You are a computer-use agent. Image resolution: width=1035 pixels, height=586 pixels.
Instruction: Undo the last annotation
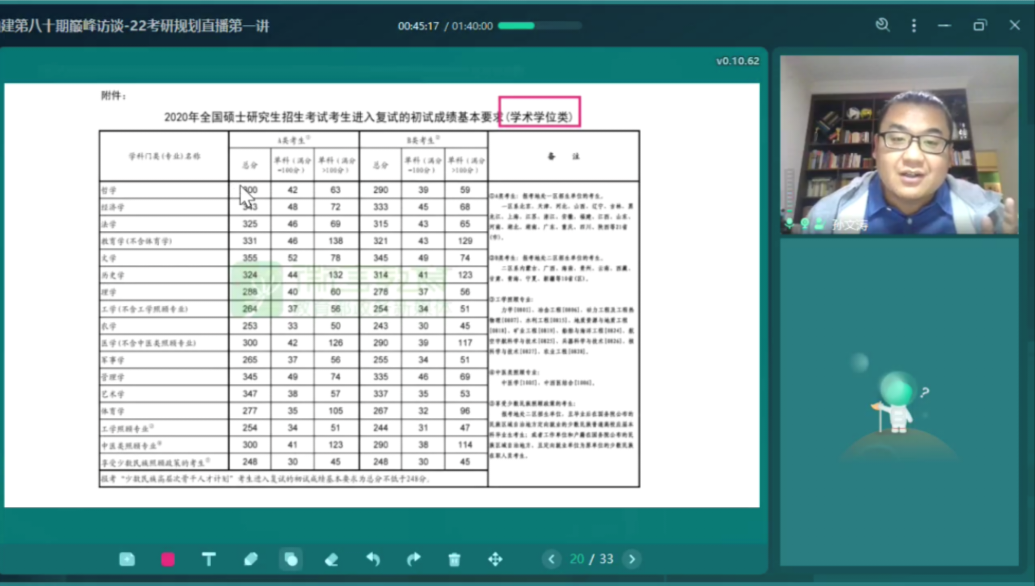373,559
